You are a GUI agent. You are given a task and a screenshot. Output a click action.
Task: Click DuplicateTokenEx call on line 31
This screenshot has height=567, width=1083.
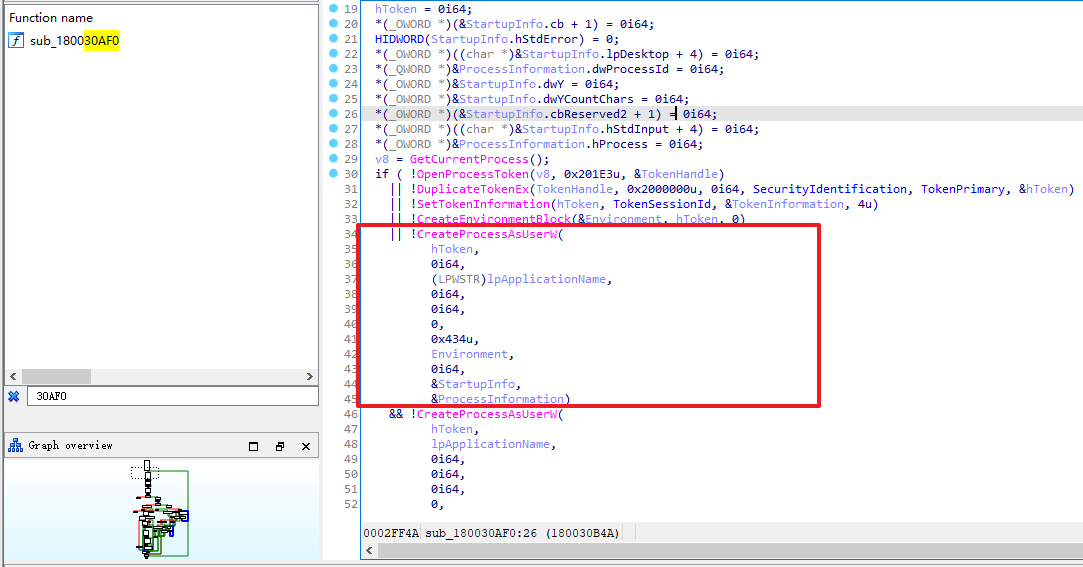(473, 189)
